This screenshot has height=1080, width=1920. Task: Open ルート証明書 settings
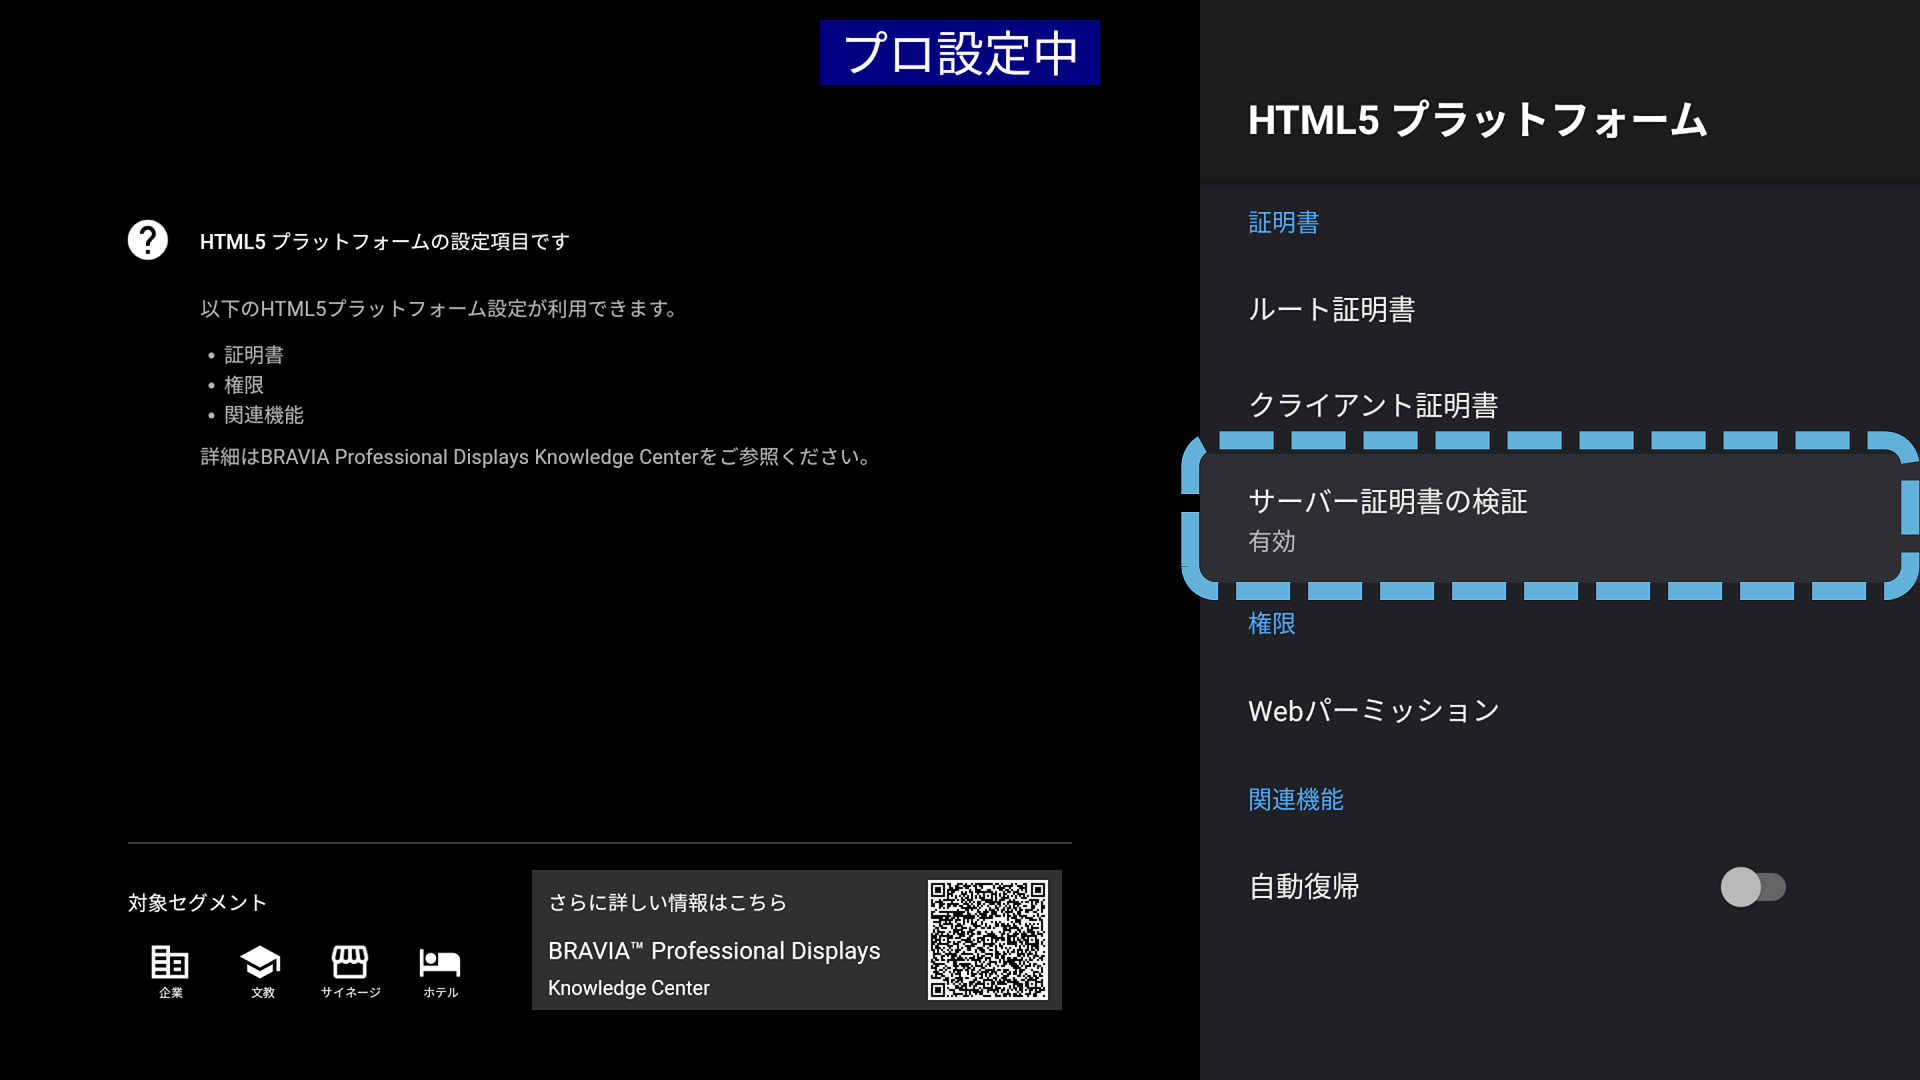[x=1331, y=309]
